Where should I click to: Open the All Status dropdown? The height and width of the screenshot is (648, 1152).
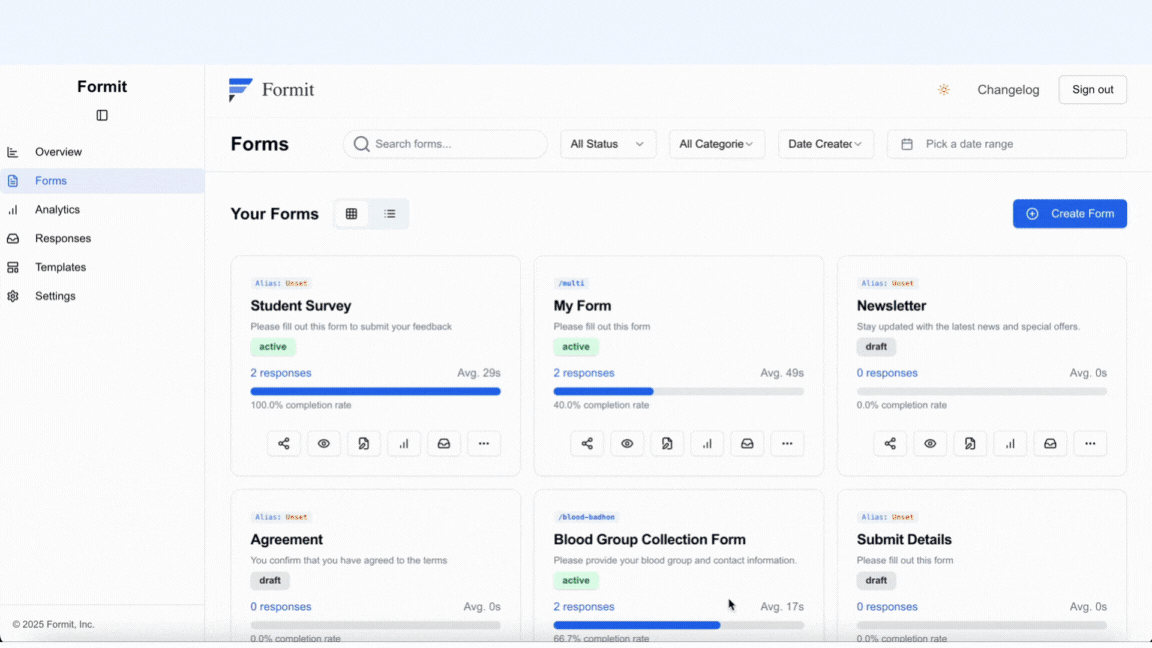coord(608,144)
